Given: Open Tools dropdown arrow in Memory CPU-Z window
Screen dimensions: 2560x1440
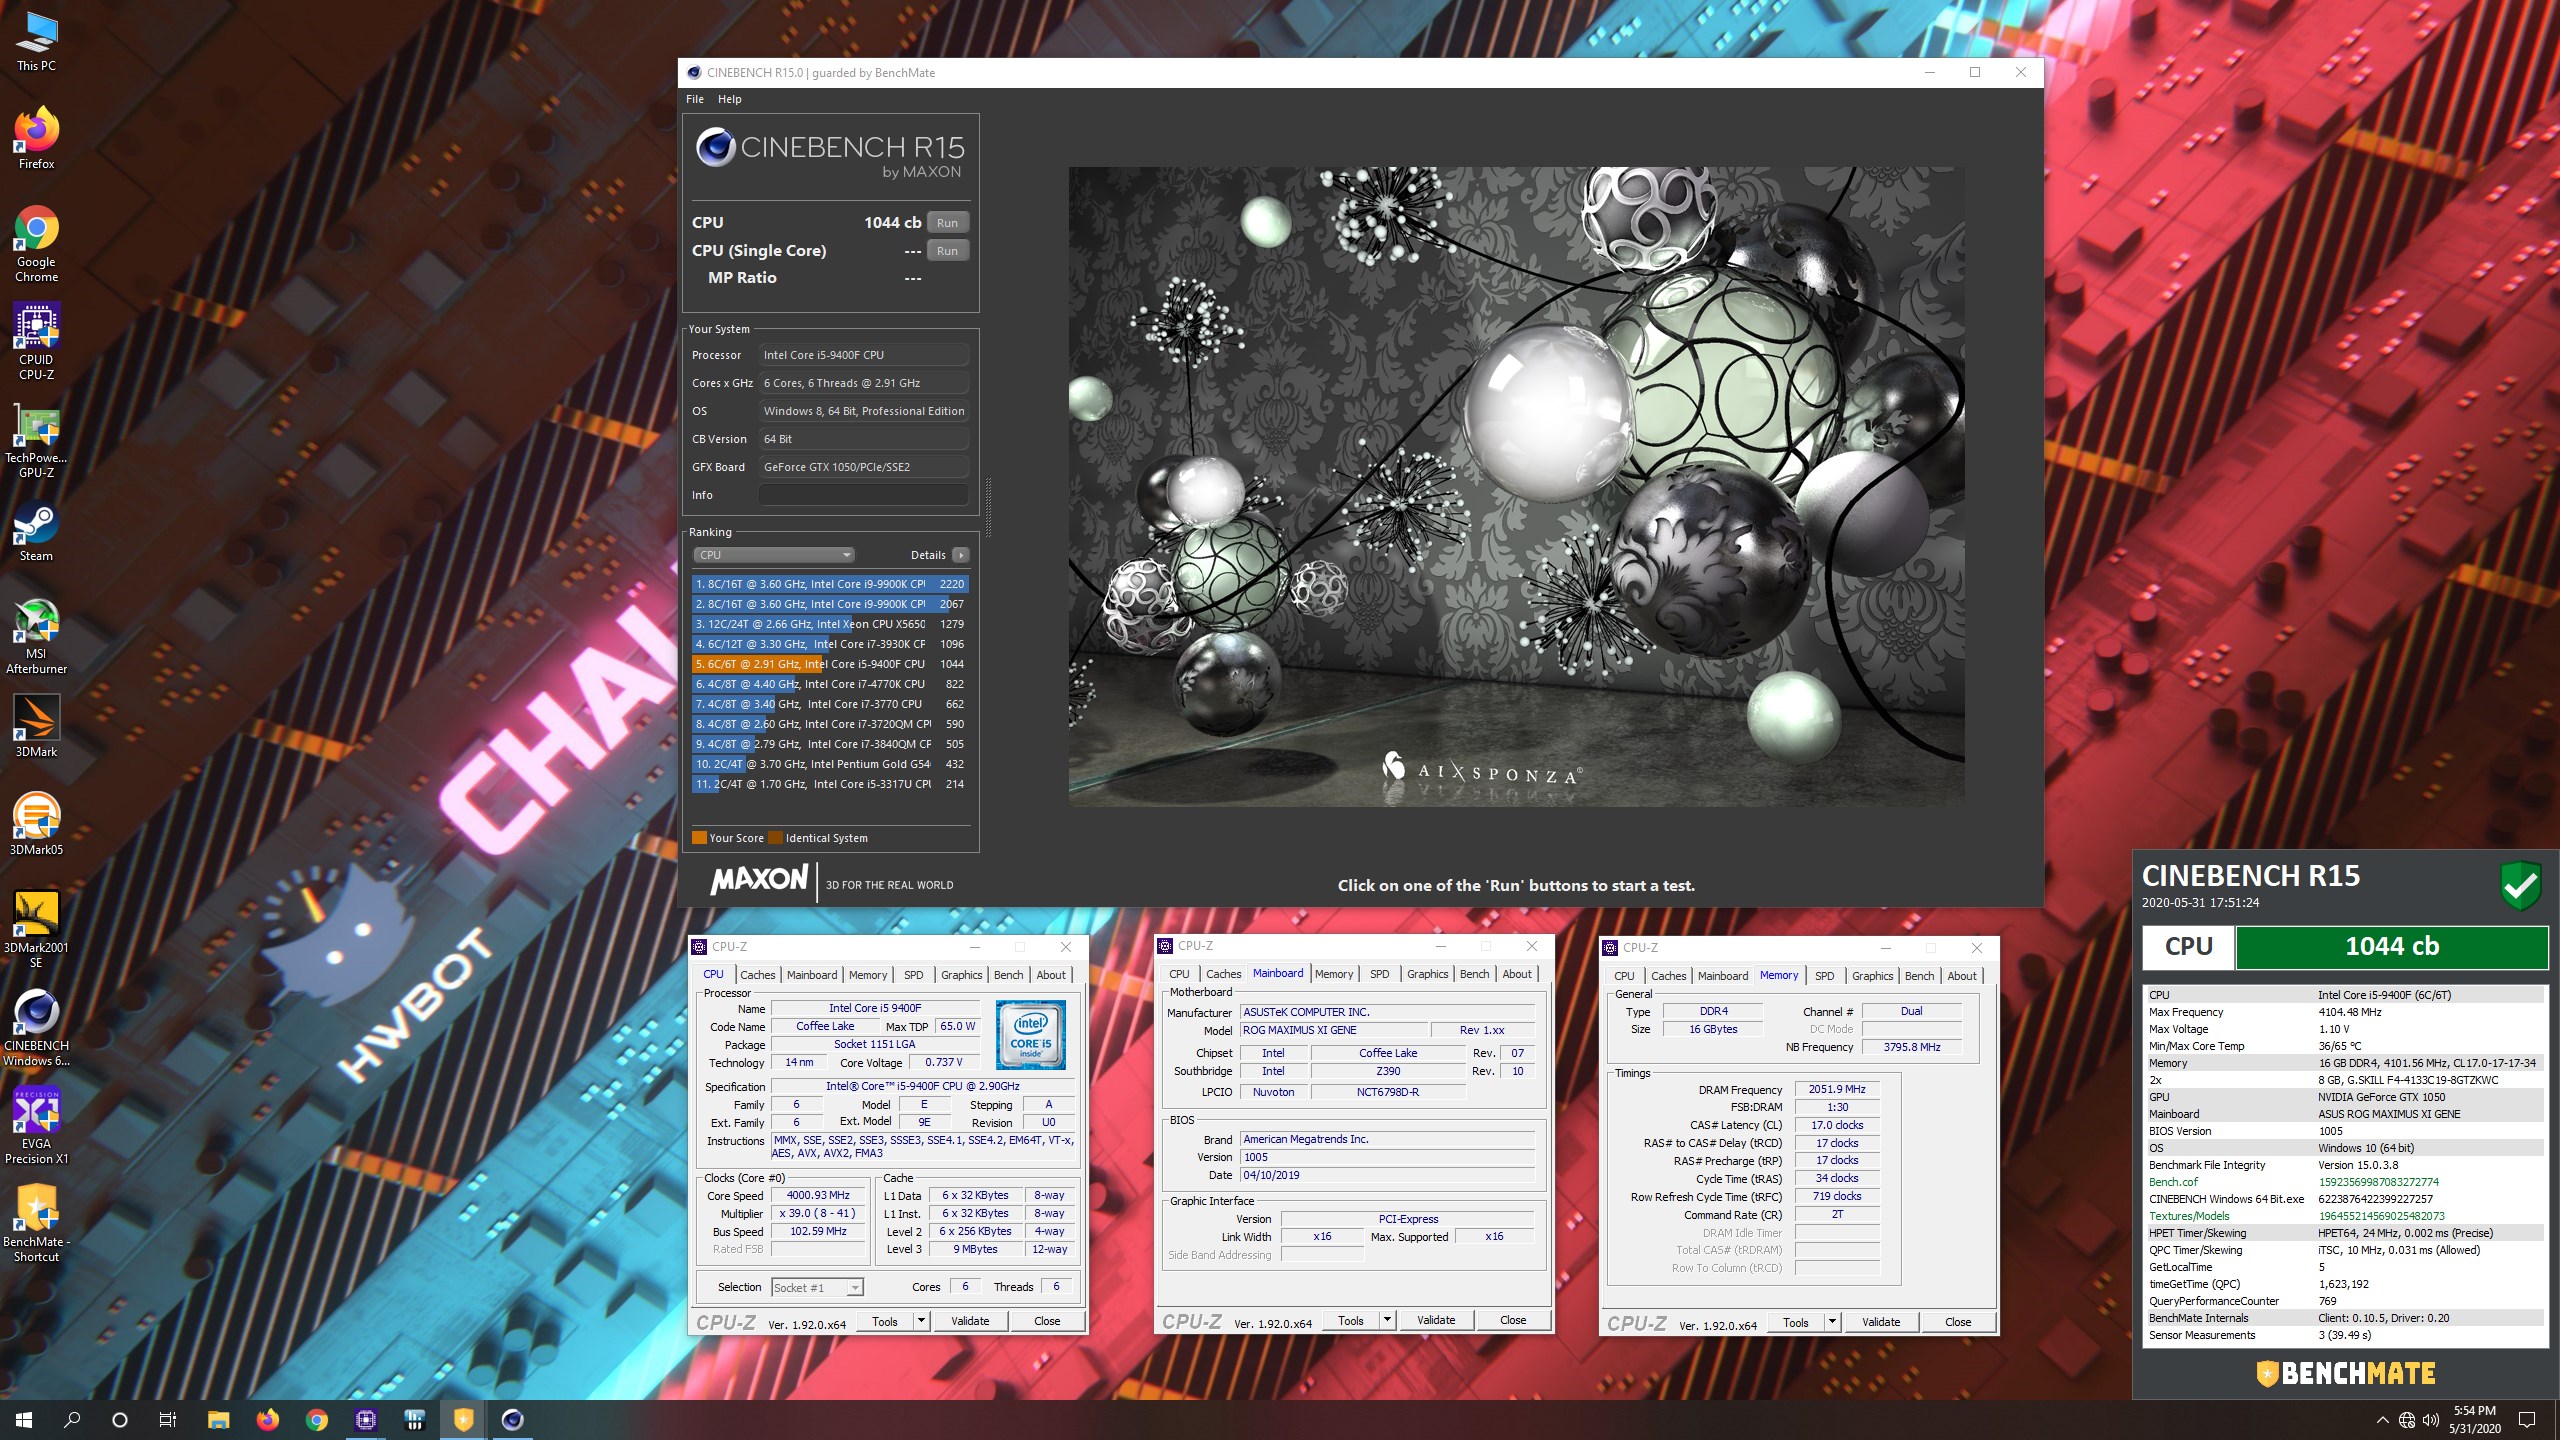Looking at the screenshot, I should coord(1831,1322).
